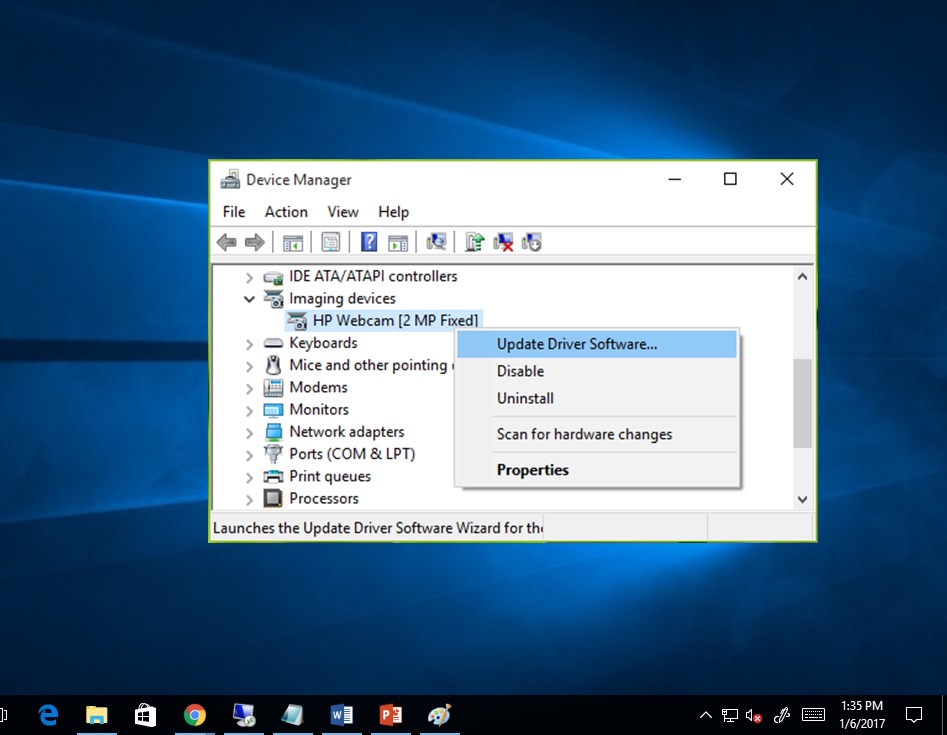Viewport: 947px width, 735px height.
Task: Open the File menu
Action: [234, 212]
